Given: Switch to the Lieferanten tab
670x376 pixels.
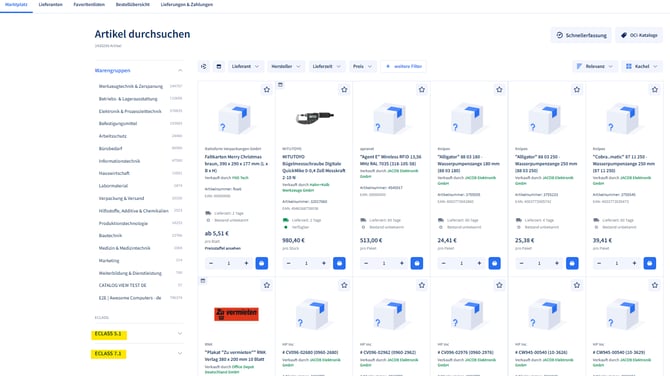Looking at the screenshot, I should [50, 5].
